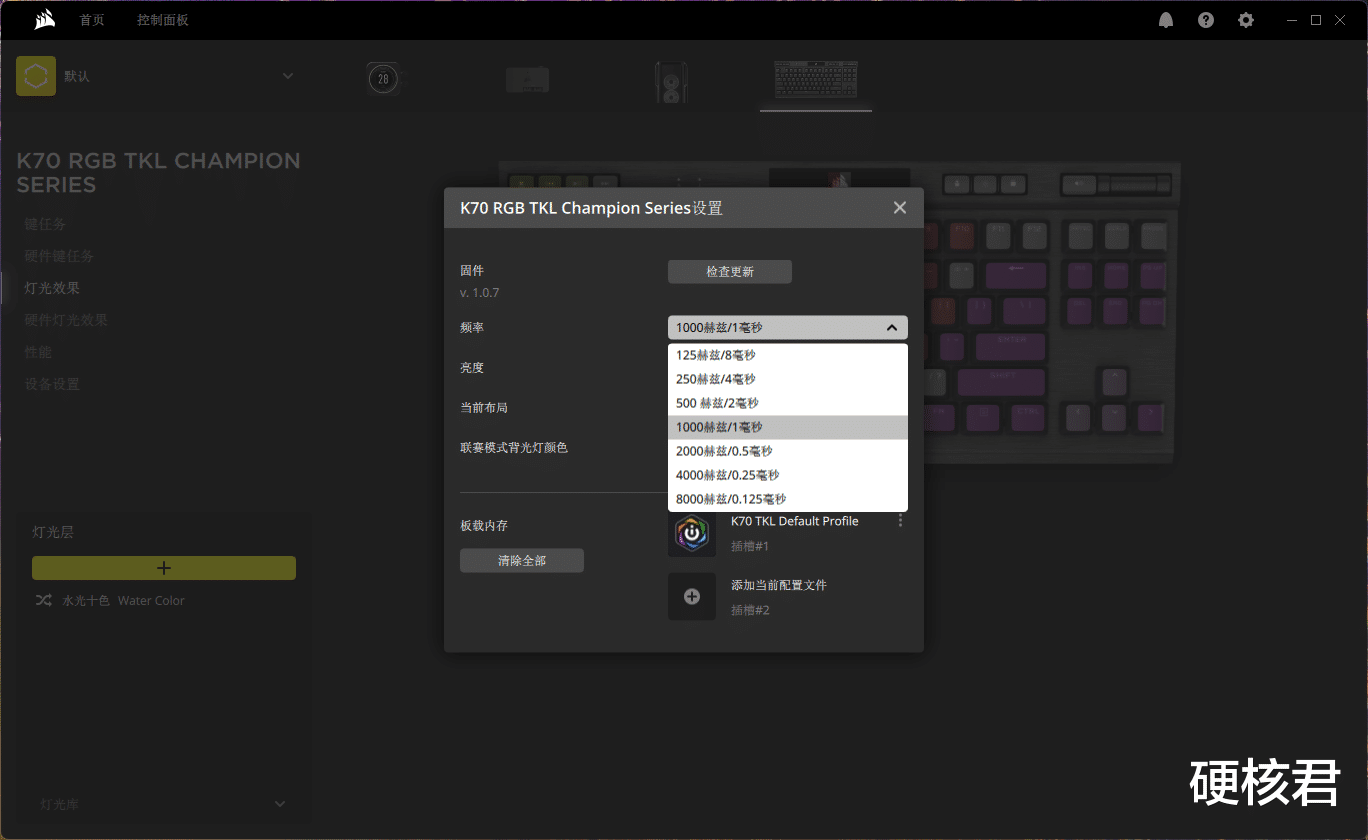Select the speaker device at the top
1368x840 pixels.
pos(671,82)
